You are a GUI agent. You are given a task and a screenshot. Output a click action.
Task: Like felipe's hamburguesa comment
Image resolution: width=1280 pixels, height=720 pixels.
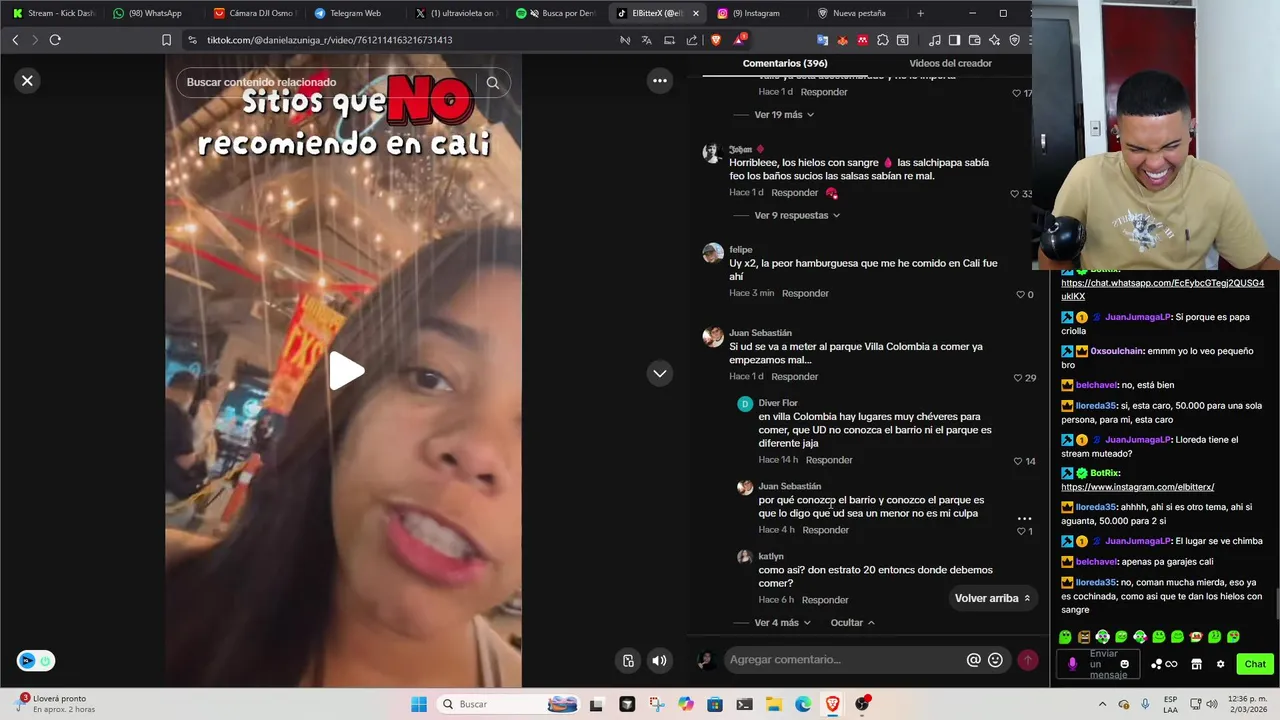coord(1020,295)
